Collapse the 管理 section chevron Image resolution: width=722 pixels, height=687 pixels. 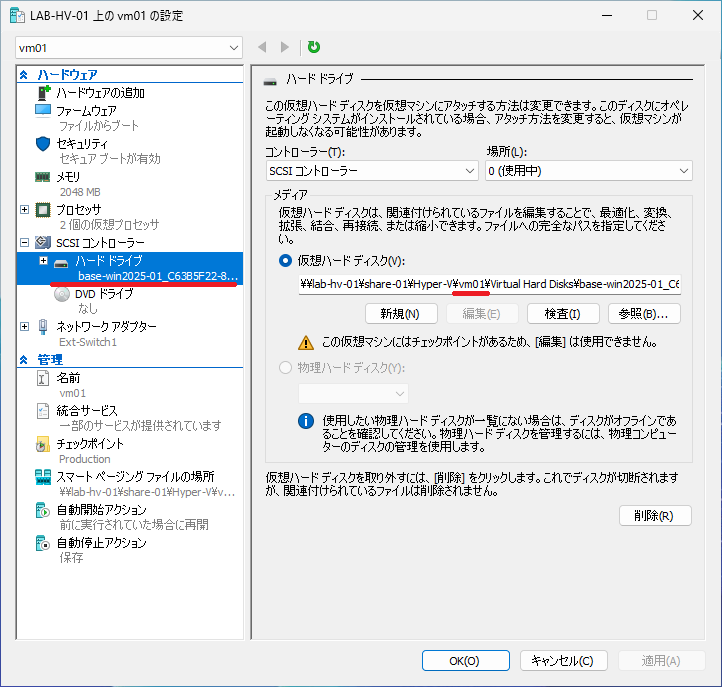click(x=24, y=360)
